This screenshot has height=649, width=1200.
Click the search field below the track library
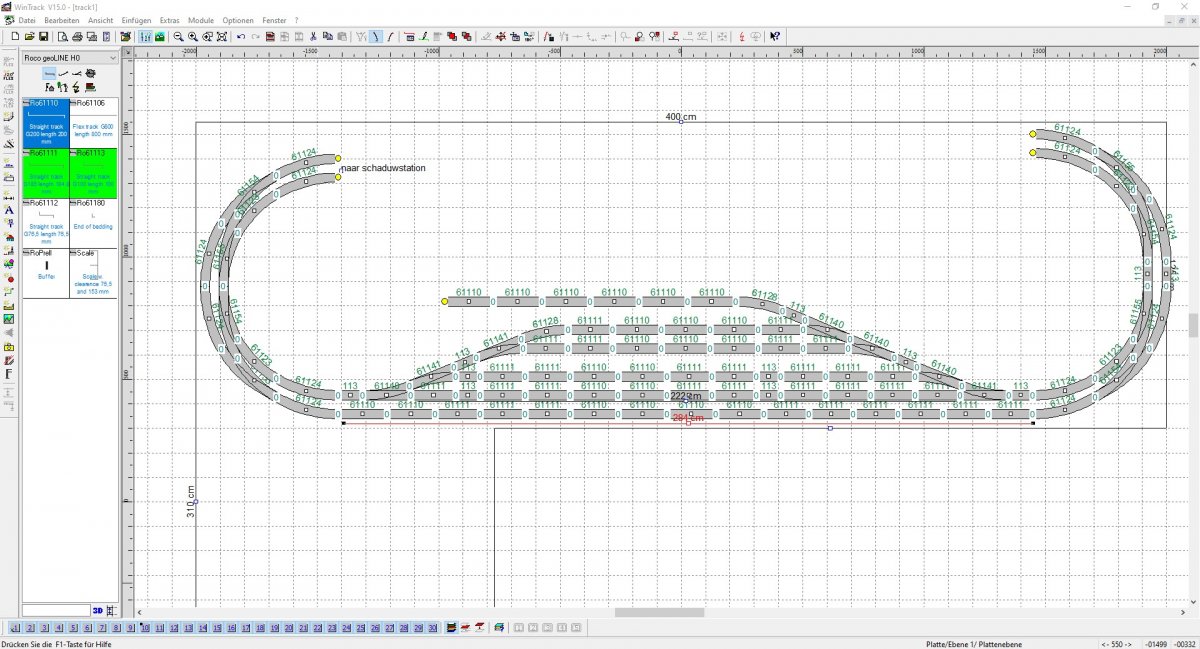tap(57, 610)
